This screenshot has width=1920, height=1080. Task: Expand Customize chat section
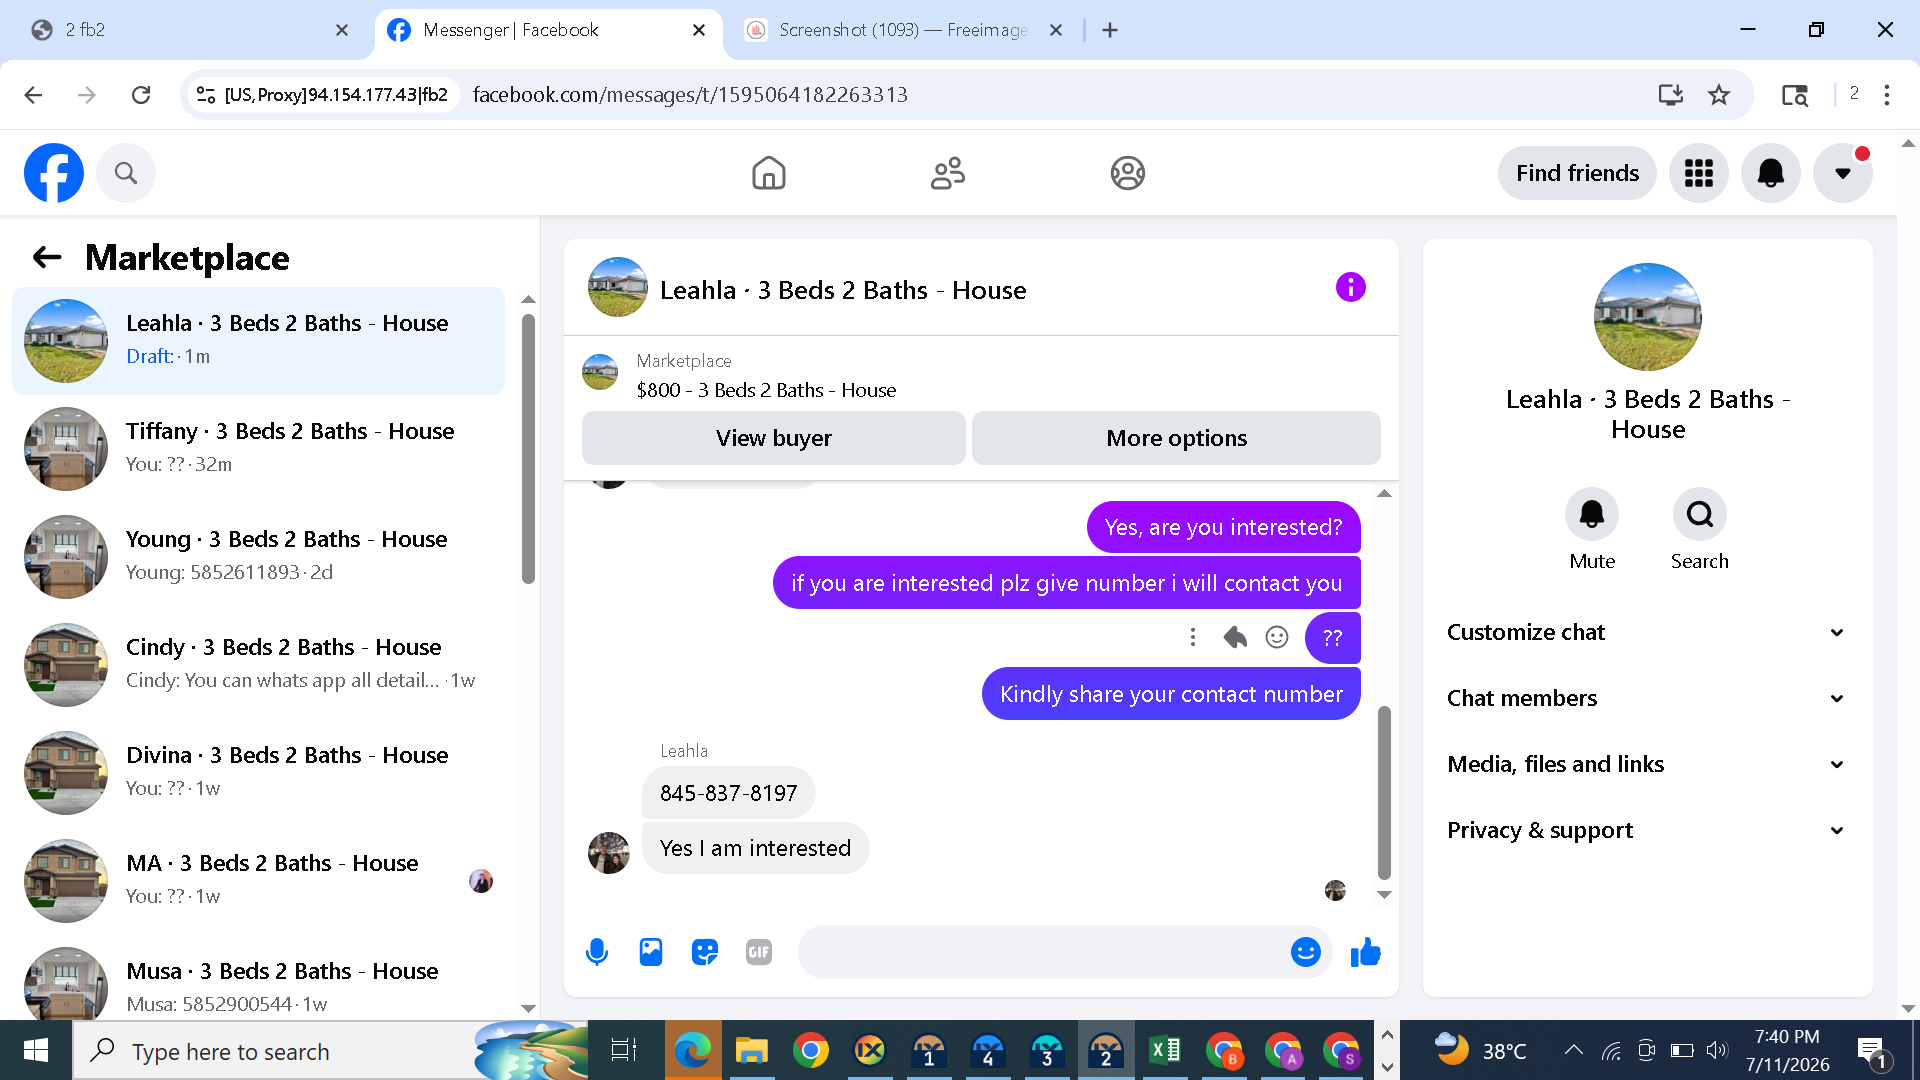point(1648,632)
